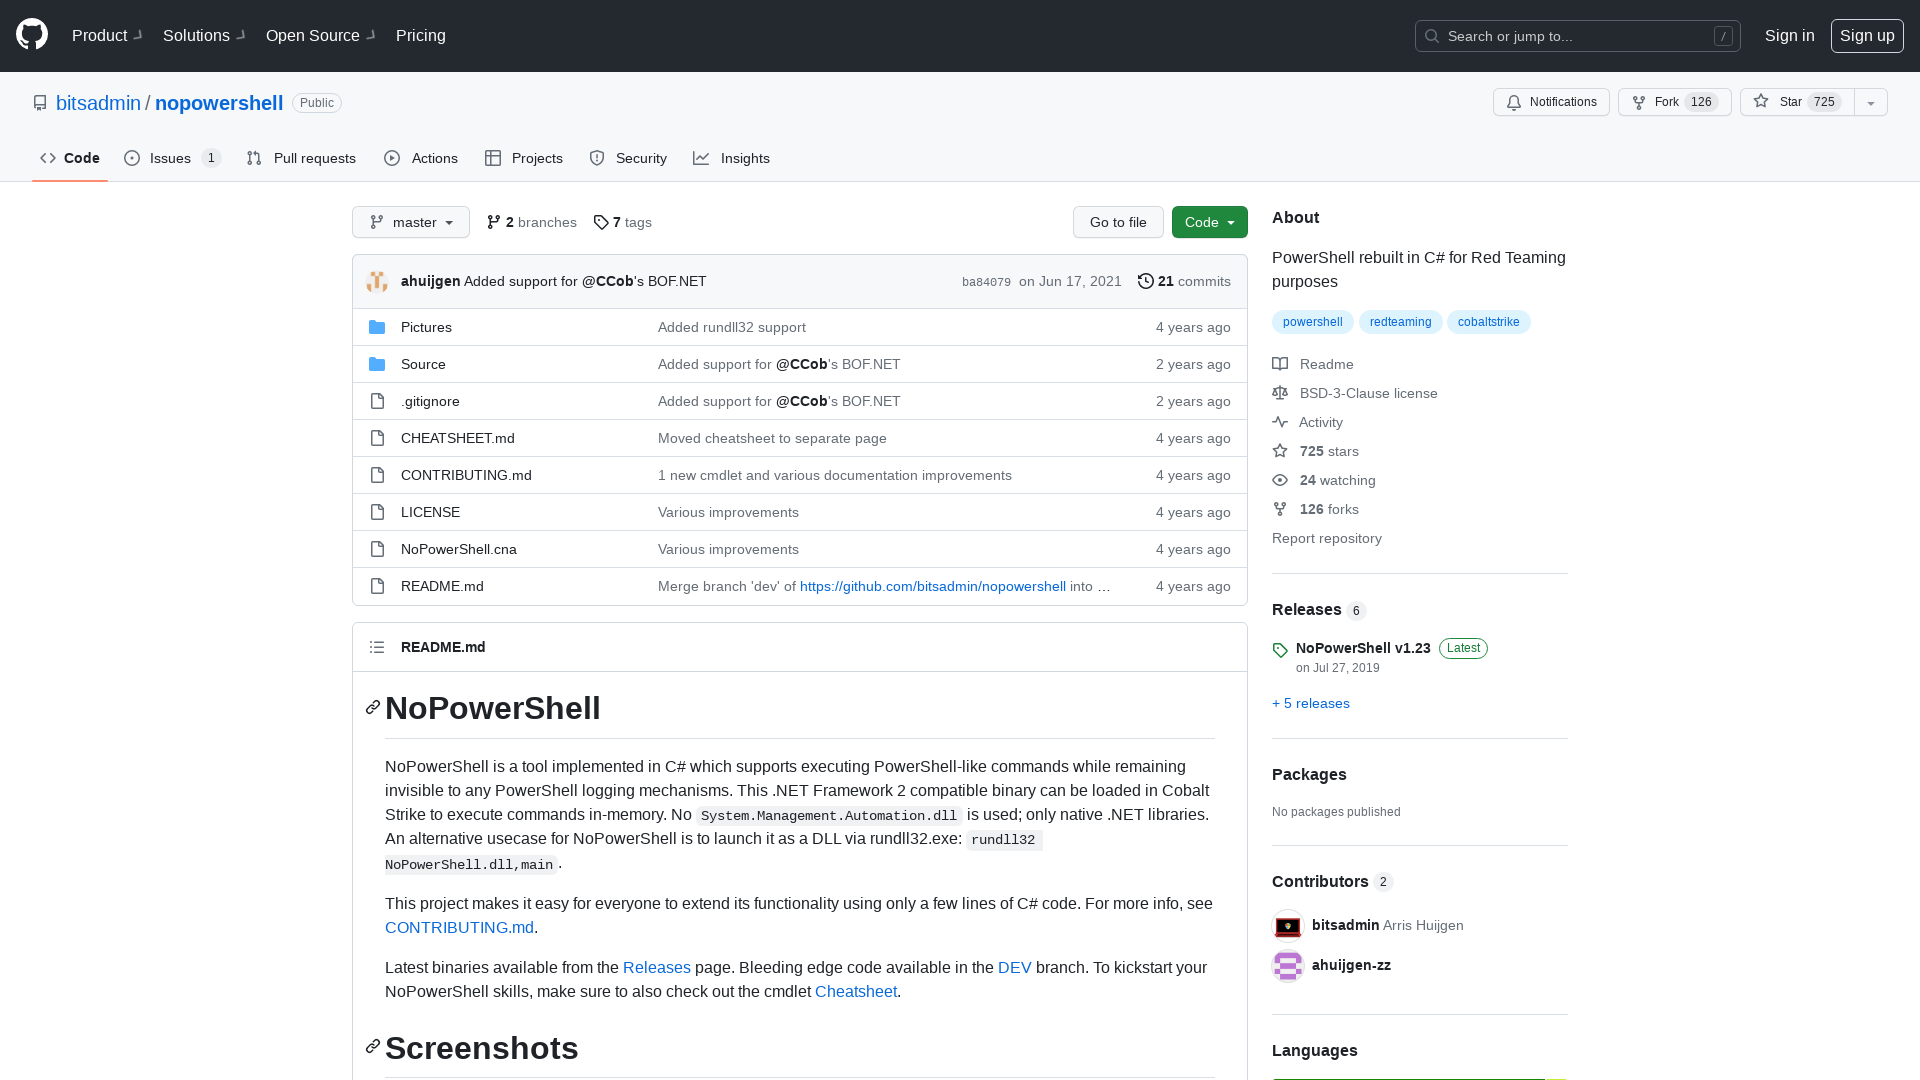Click Report repository link

click(x=1326, y=538)
